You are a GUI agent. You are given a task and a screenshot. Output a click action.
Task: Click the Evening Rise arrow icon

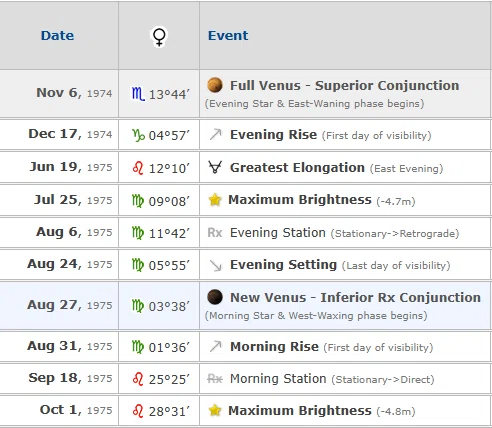(x=215, y=135)
